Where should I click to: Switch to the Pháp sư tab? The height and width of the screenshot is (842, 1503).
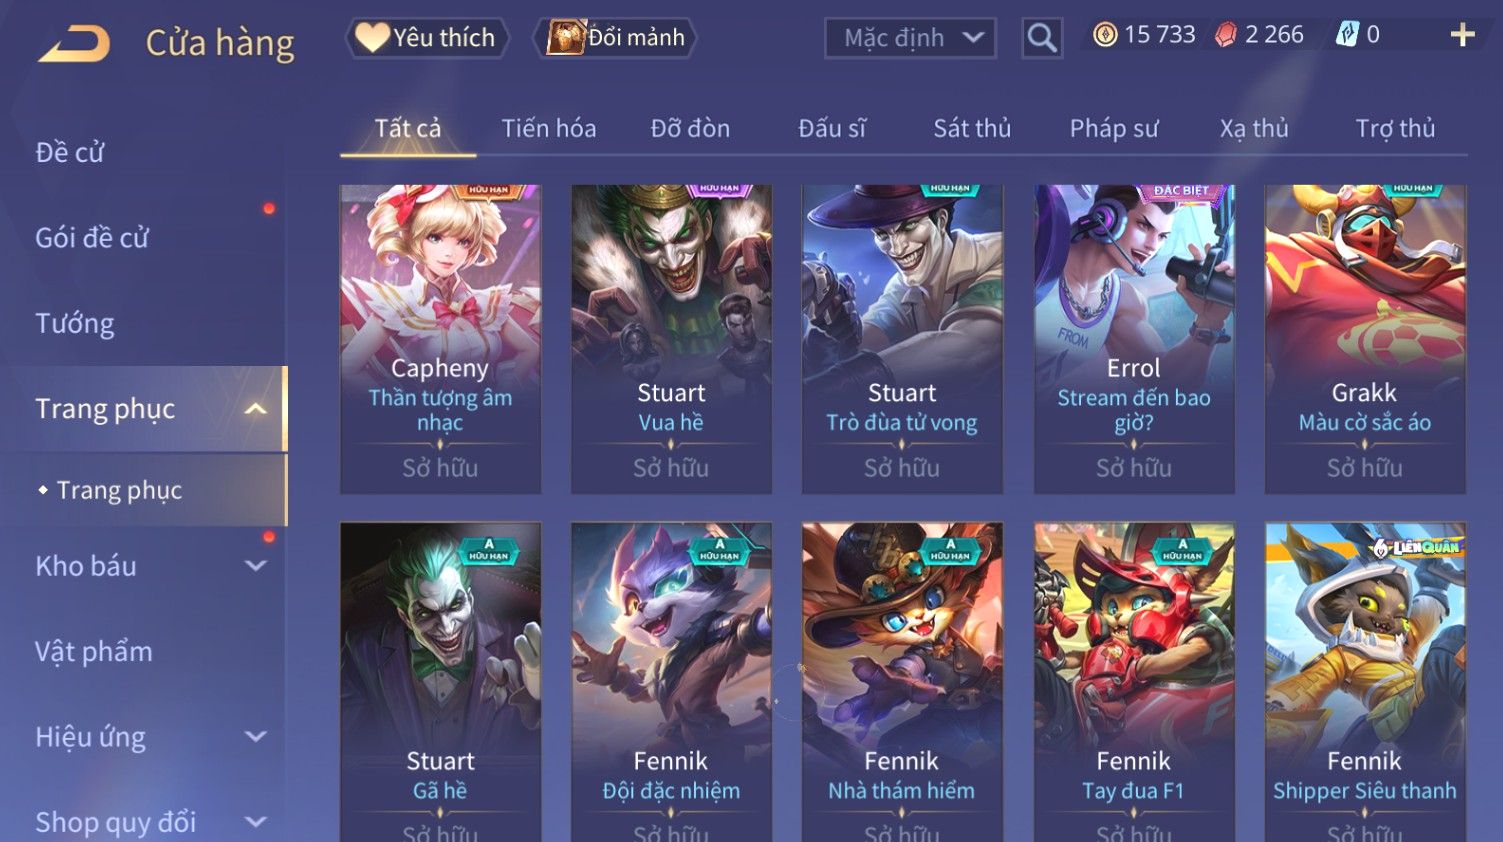pos(1114,129)
